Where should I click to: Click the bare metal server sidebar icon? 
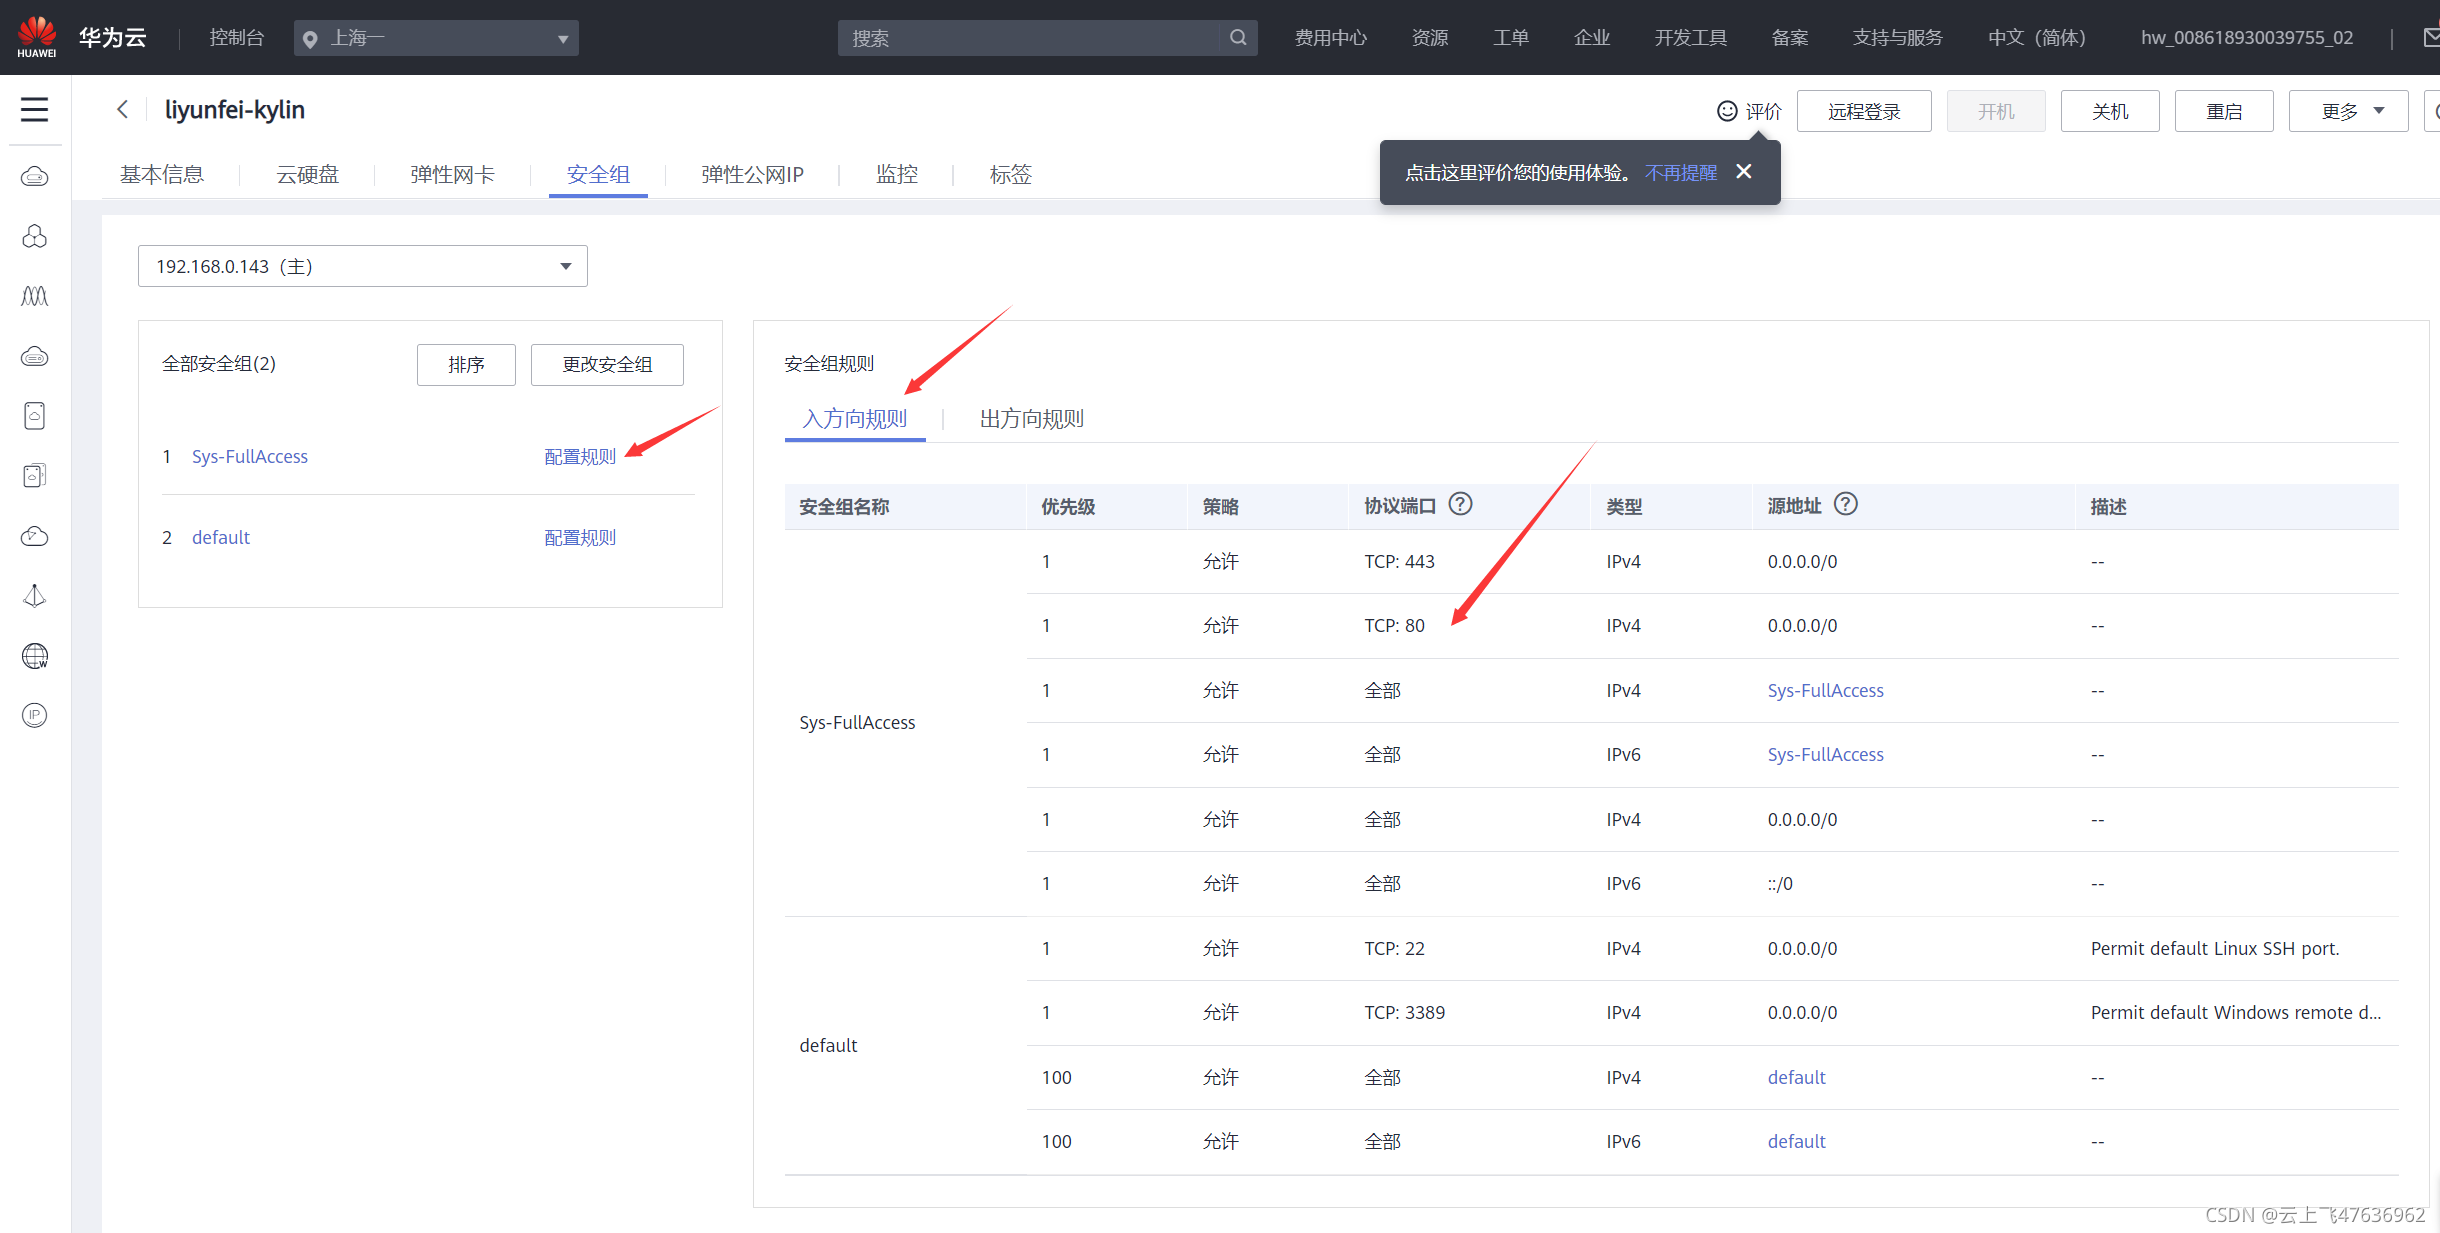point(35,356)
